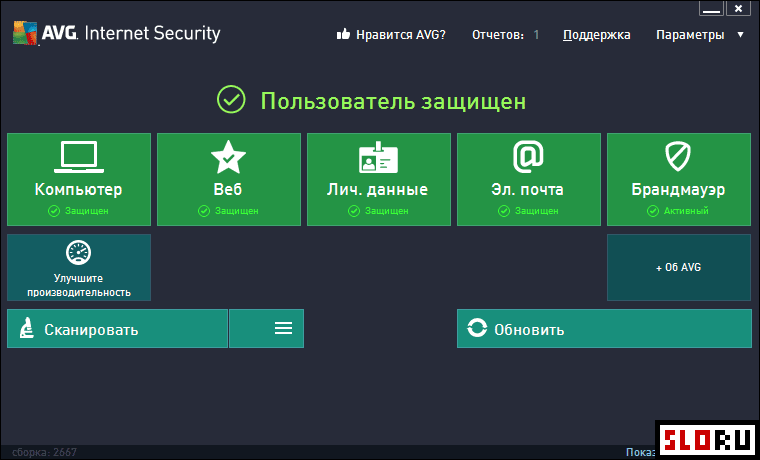The height and width of the screenshot is (460, 760).
Task: Click Защищен status under Веб
Action: pyautogui.click(x=228, y=211)
